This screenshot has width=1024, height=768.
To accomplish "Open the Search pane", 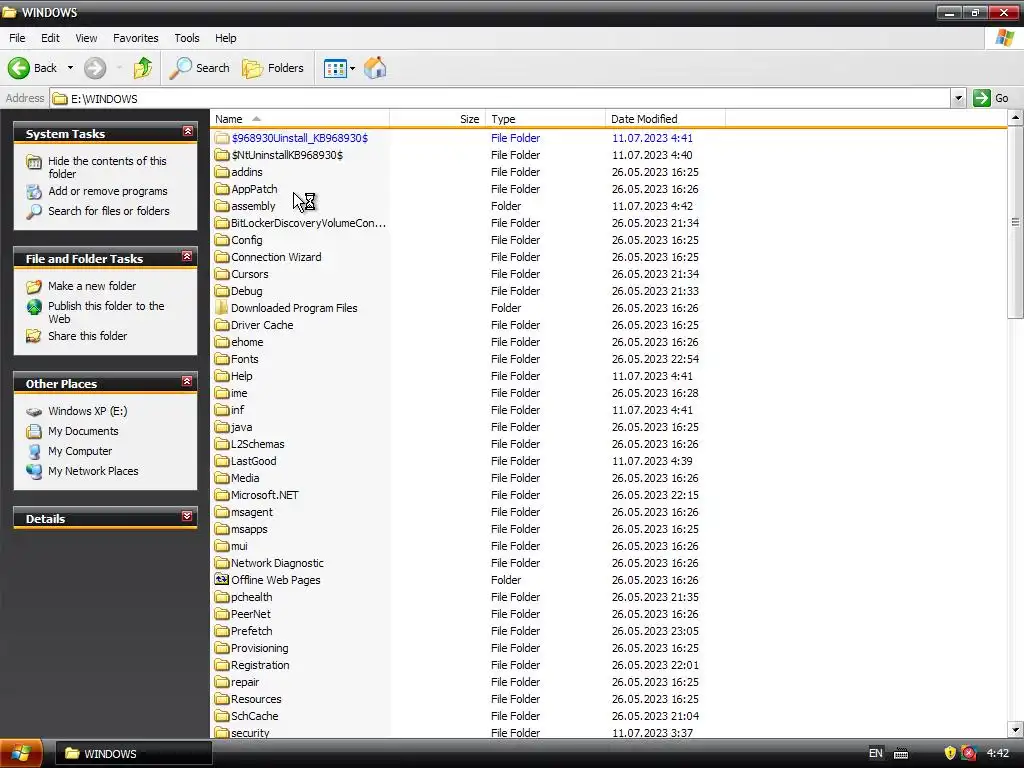I will pos(199,68).
